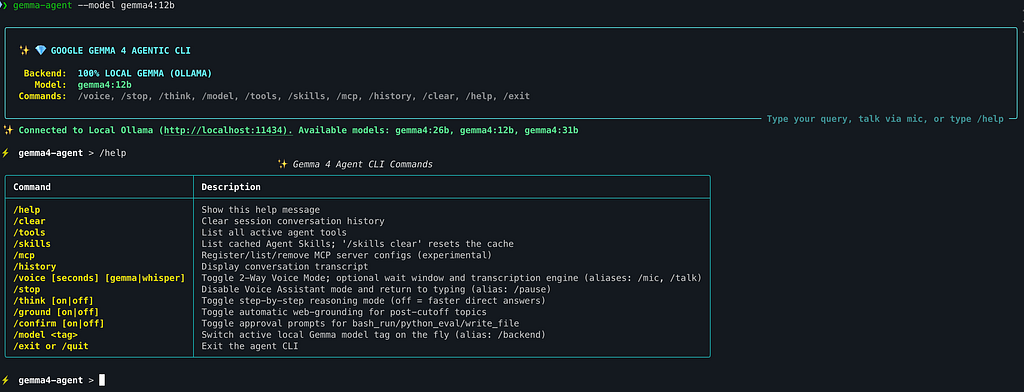Click 'Exit the agent CLI' description
The width and height of the screenshot is (1024, 392).
(249, 346)
